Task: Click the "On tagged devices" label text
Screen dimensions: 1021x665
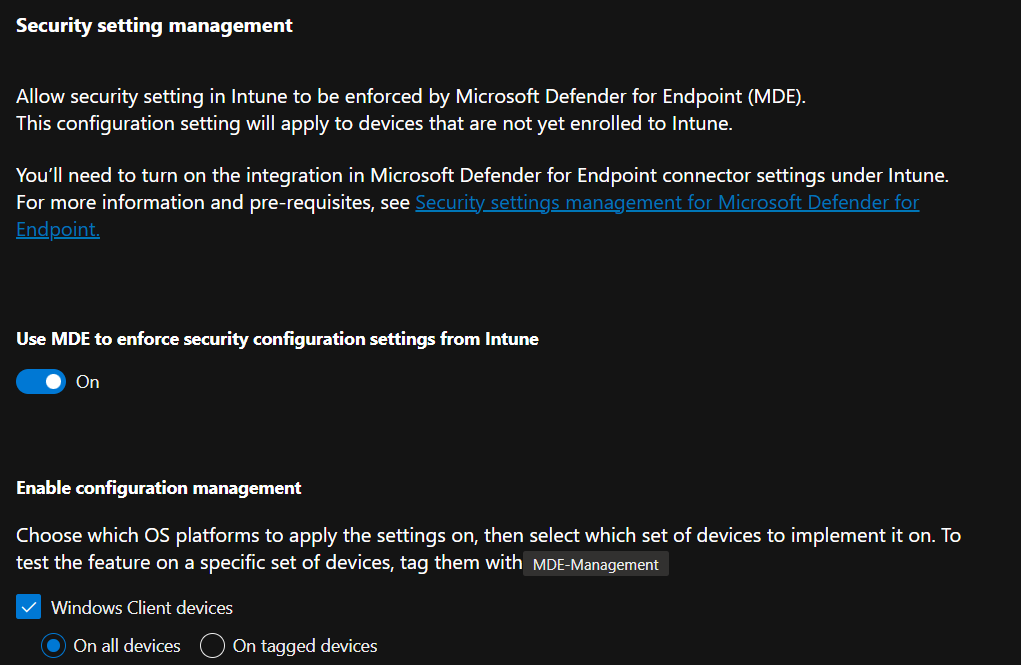Action: [x=305, y=645]
